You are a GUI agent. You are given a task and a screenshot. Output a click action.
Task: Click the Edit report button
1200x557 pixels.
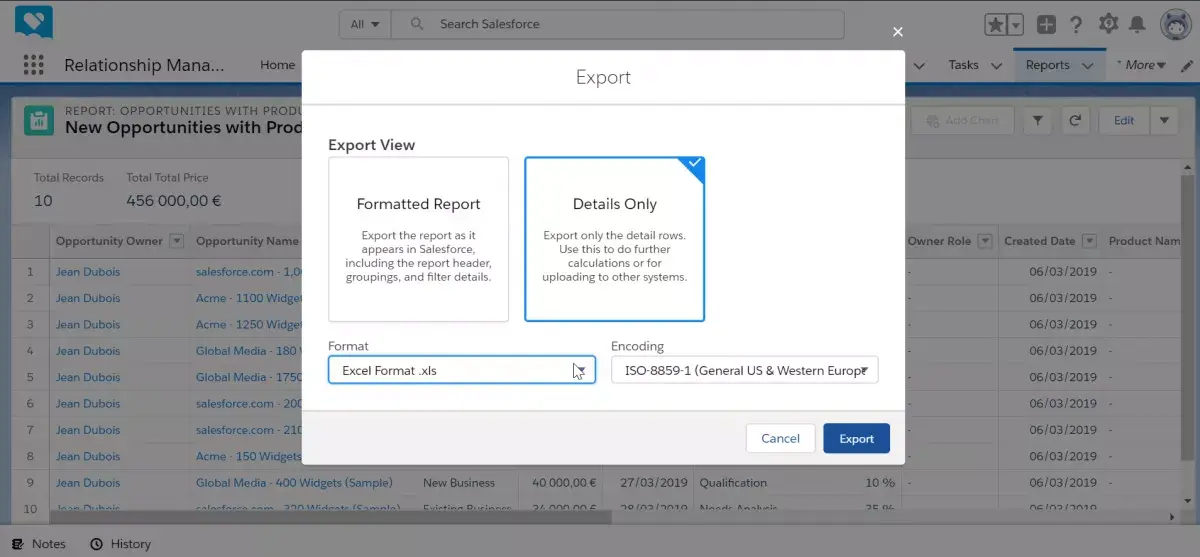tap(1124, 120)
